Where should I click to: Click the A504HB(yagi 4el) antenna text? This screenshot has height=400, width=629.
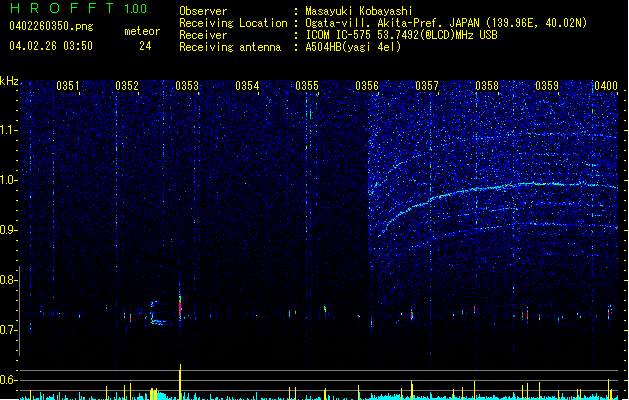coord(353,47)
